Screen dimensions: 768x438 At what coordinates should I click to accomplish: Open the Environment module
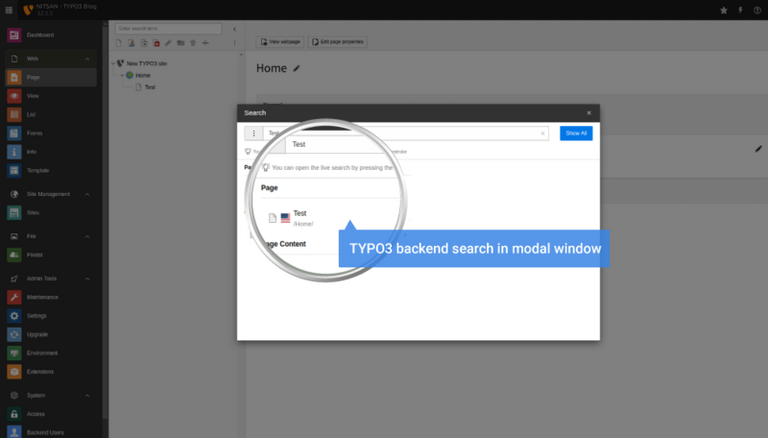click(x=50, y=353)
